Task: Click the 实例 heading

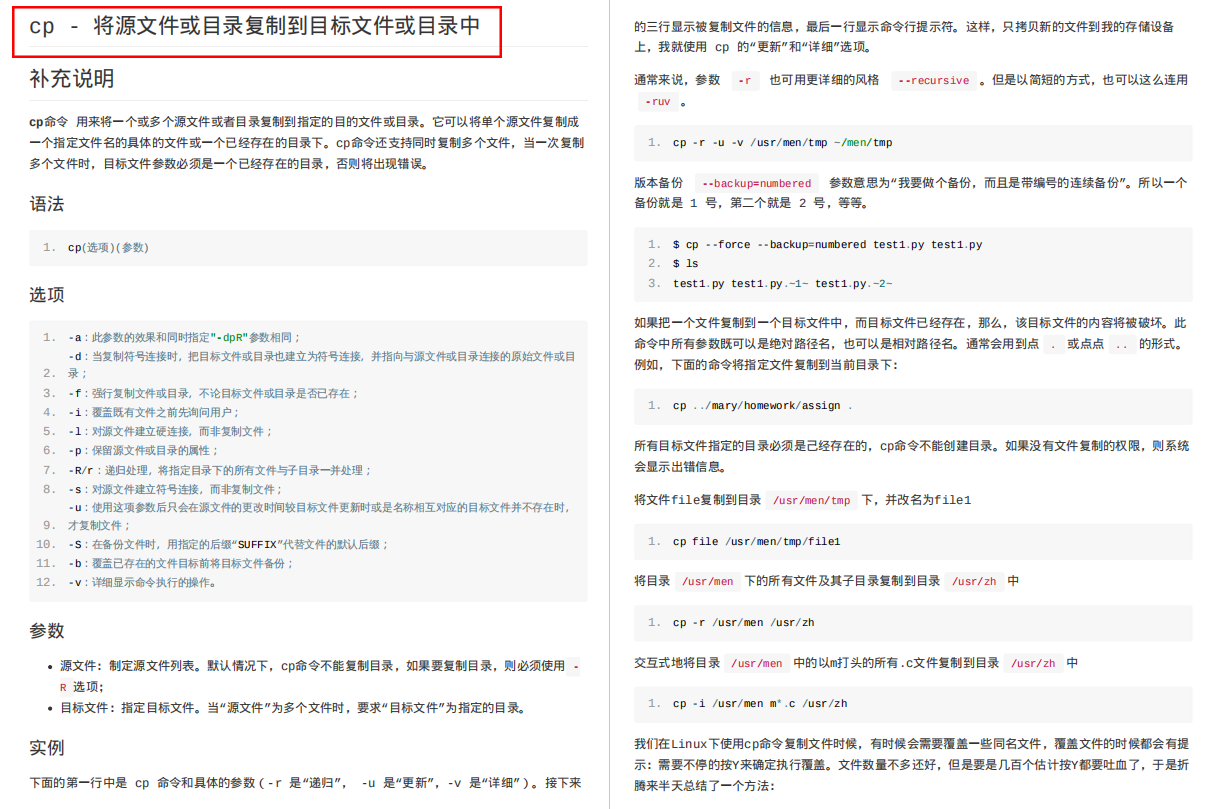Action: (x=47, y=748)
